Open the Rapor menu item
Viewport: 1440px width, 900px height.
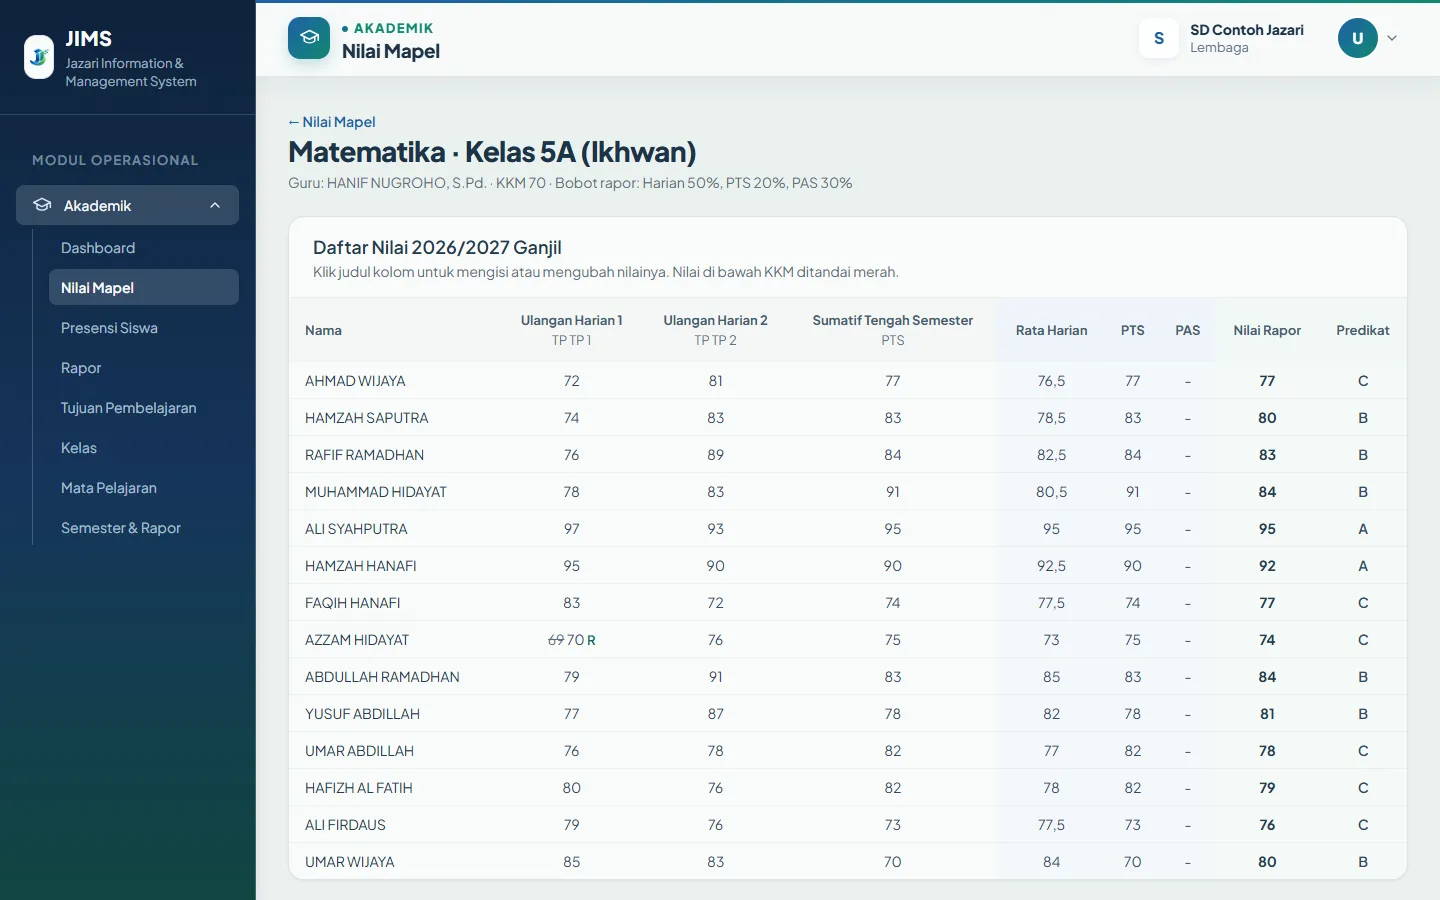tap(81, 368)
